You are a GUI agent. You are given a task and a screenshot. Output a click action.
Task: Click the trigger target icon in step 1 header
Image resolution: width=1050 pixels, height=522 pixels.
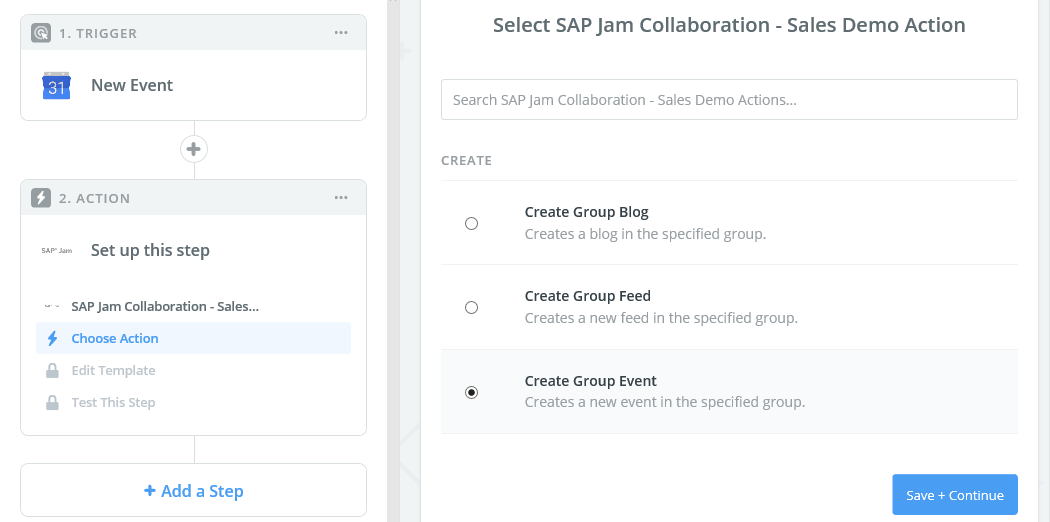[41, 33]
